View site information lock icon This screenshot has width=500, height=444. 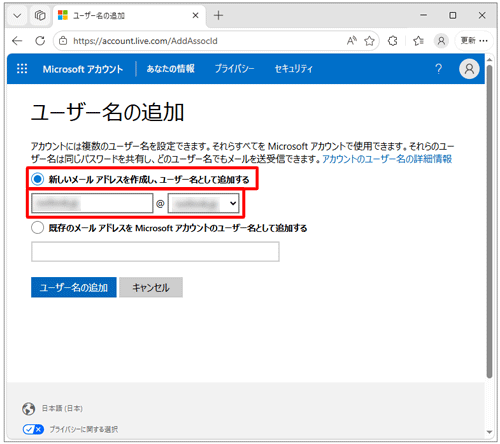63,41
